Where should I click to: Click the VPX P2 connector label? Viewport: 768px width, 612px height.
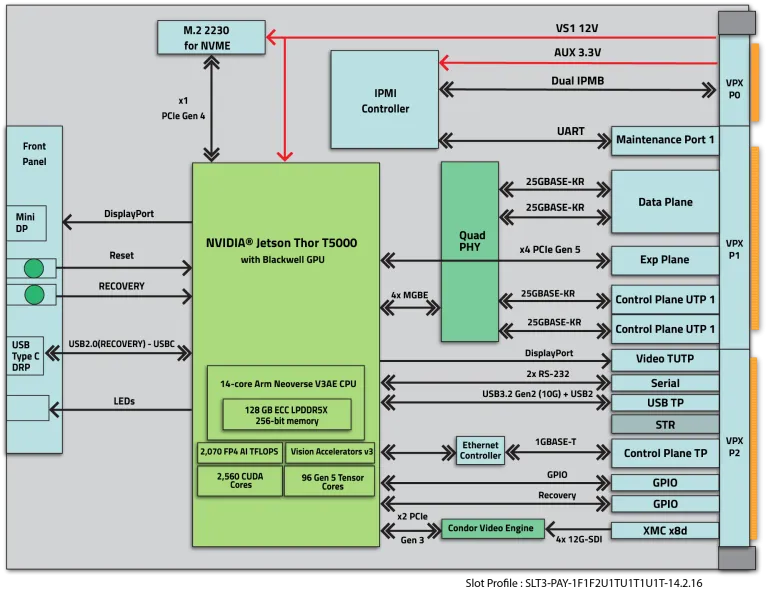(x=734, y=447)
